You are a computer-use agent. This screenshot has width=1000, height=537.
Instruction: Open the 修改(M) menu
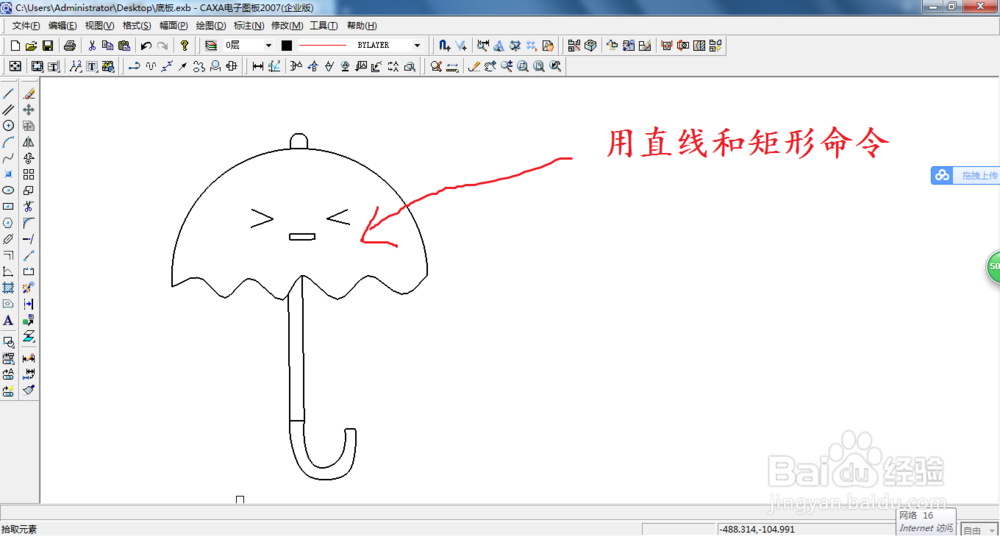[287, 26]
